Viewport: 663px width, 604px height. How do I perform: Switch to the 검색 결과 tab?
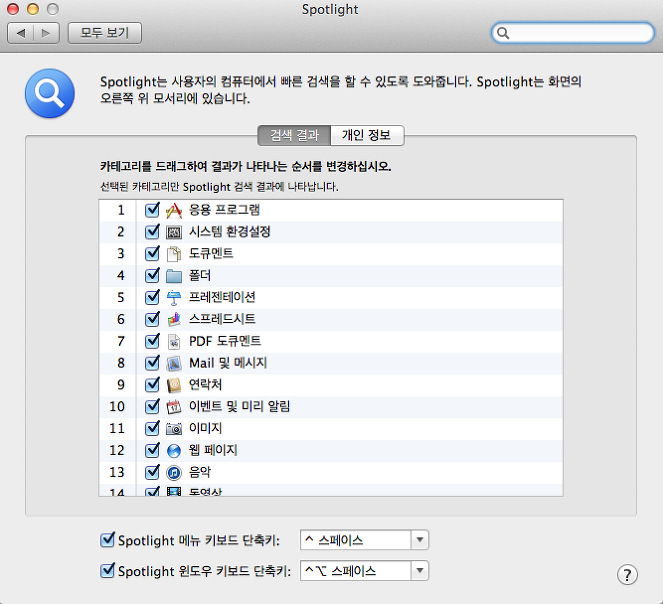(294, 135)
